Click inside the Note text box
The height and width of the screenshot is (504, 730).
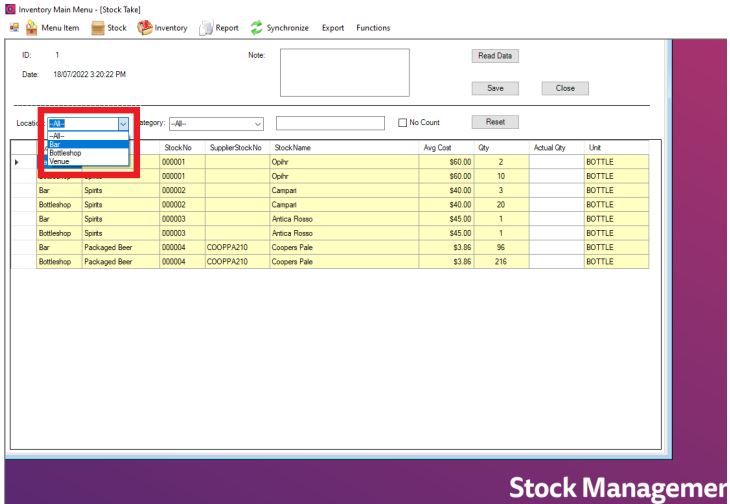click(344, 74)
